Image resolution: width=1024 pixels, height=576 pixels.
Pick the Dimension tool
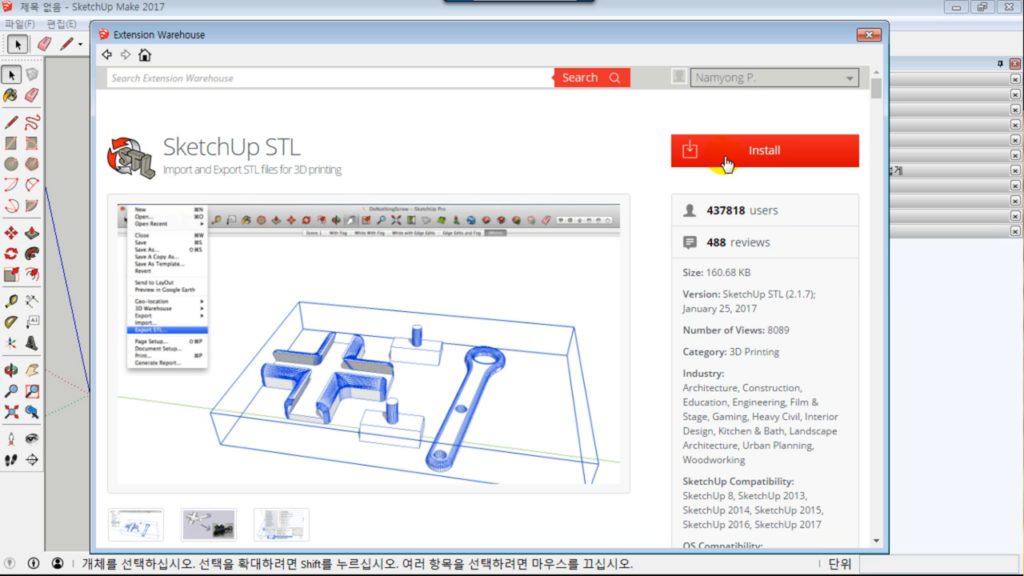coord(32,301)
